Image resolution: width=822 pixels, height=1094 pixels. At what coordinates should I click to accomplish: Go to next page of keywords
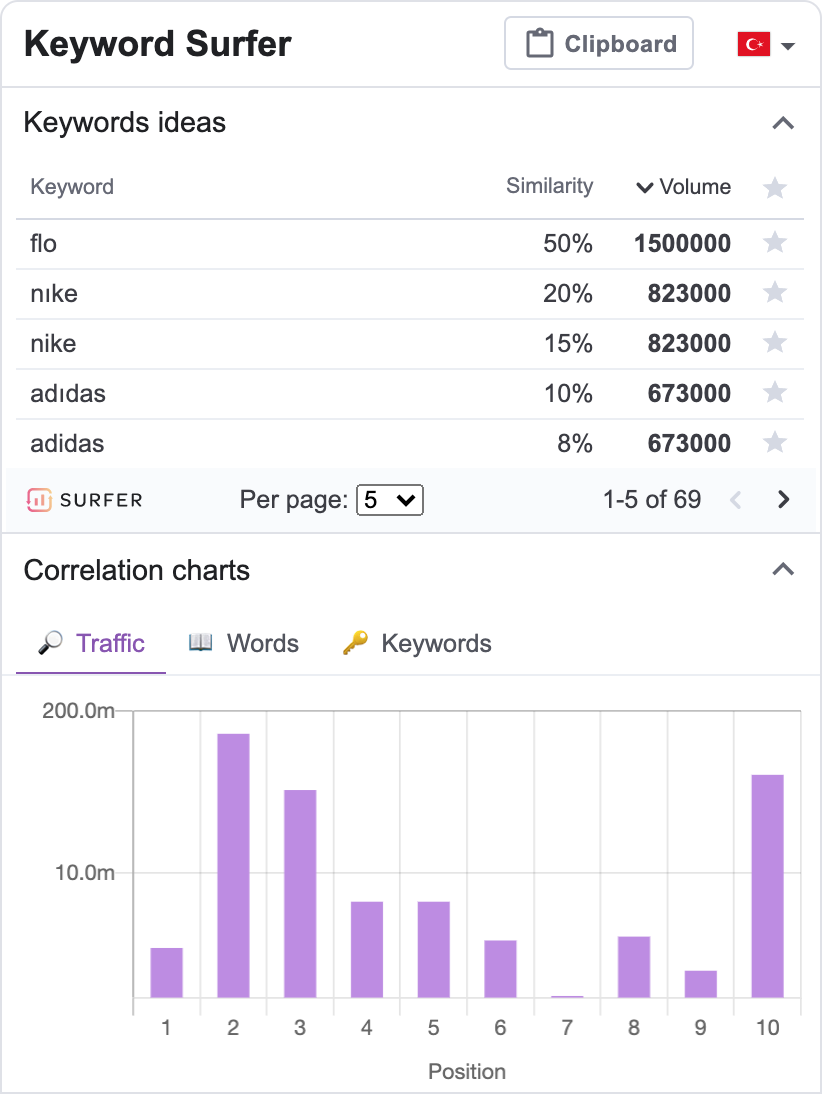click(783, 500)
